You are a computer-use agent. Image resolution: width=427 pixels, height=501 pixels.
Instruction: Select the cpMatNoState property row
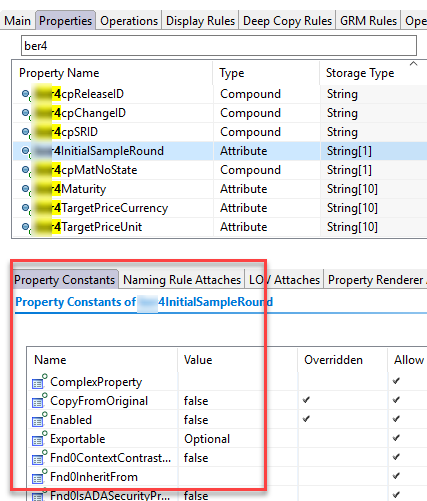coord(220,170)
